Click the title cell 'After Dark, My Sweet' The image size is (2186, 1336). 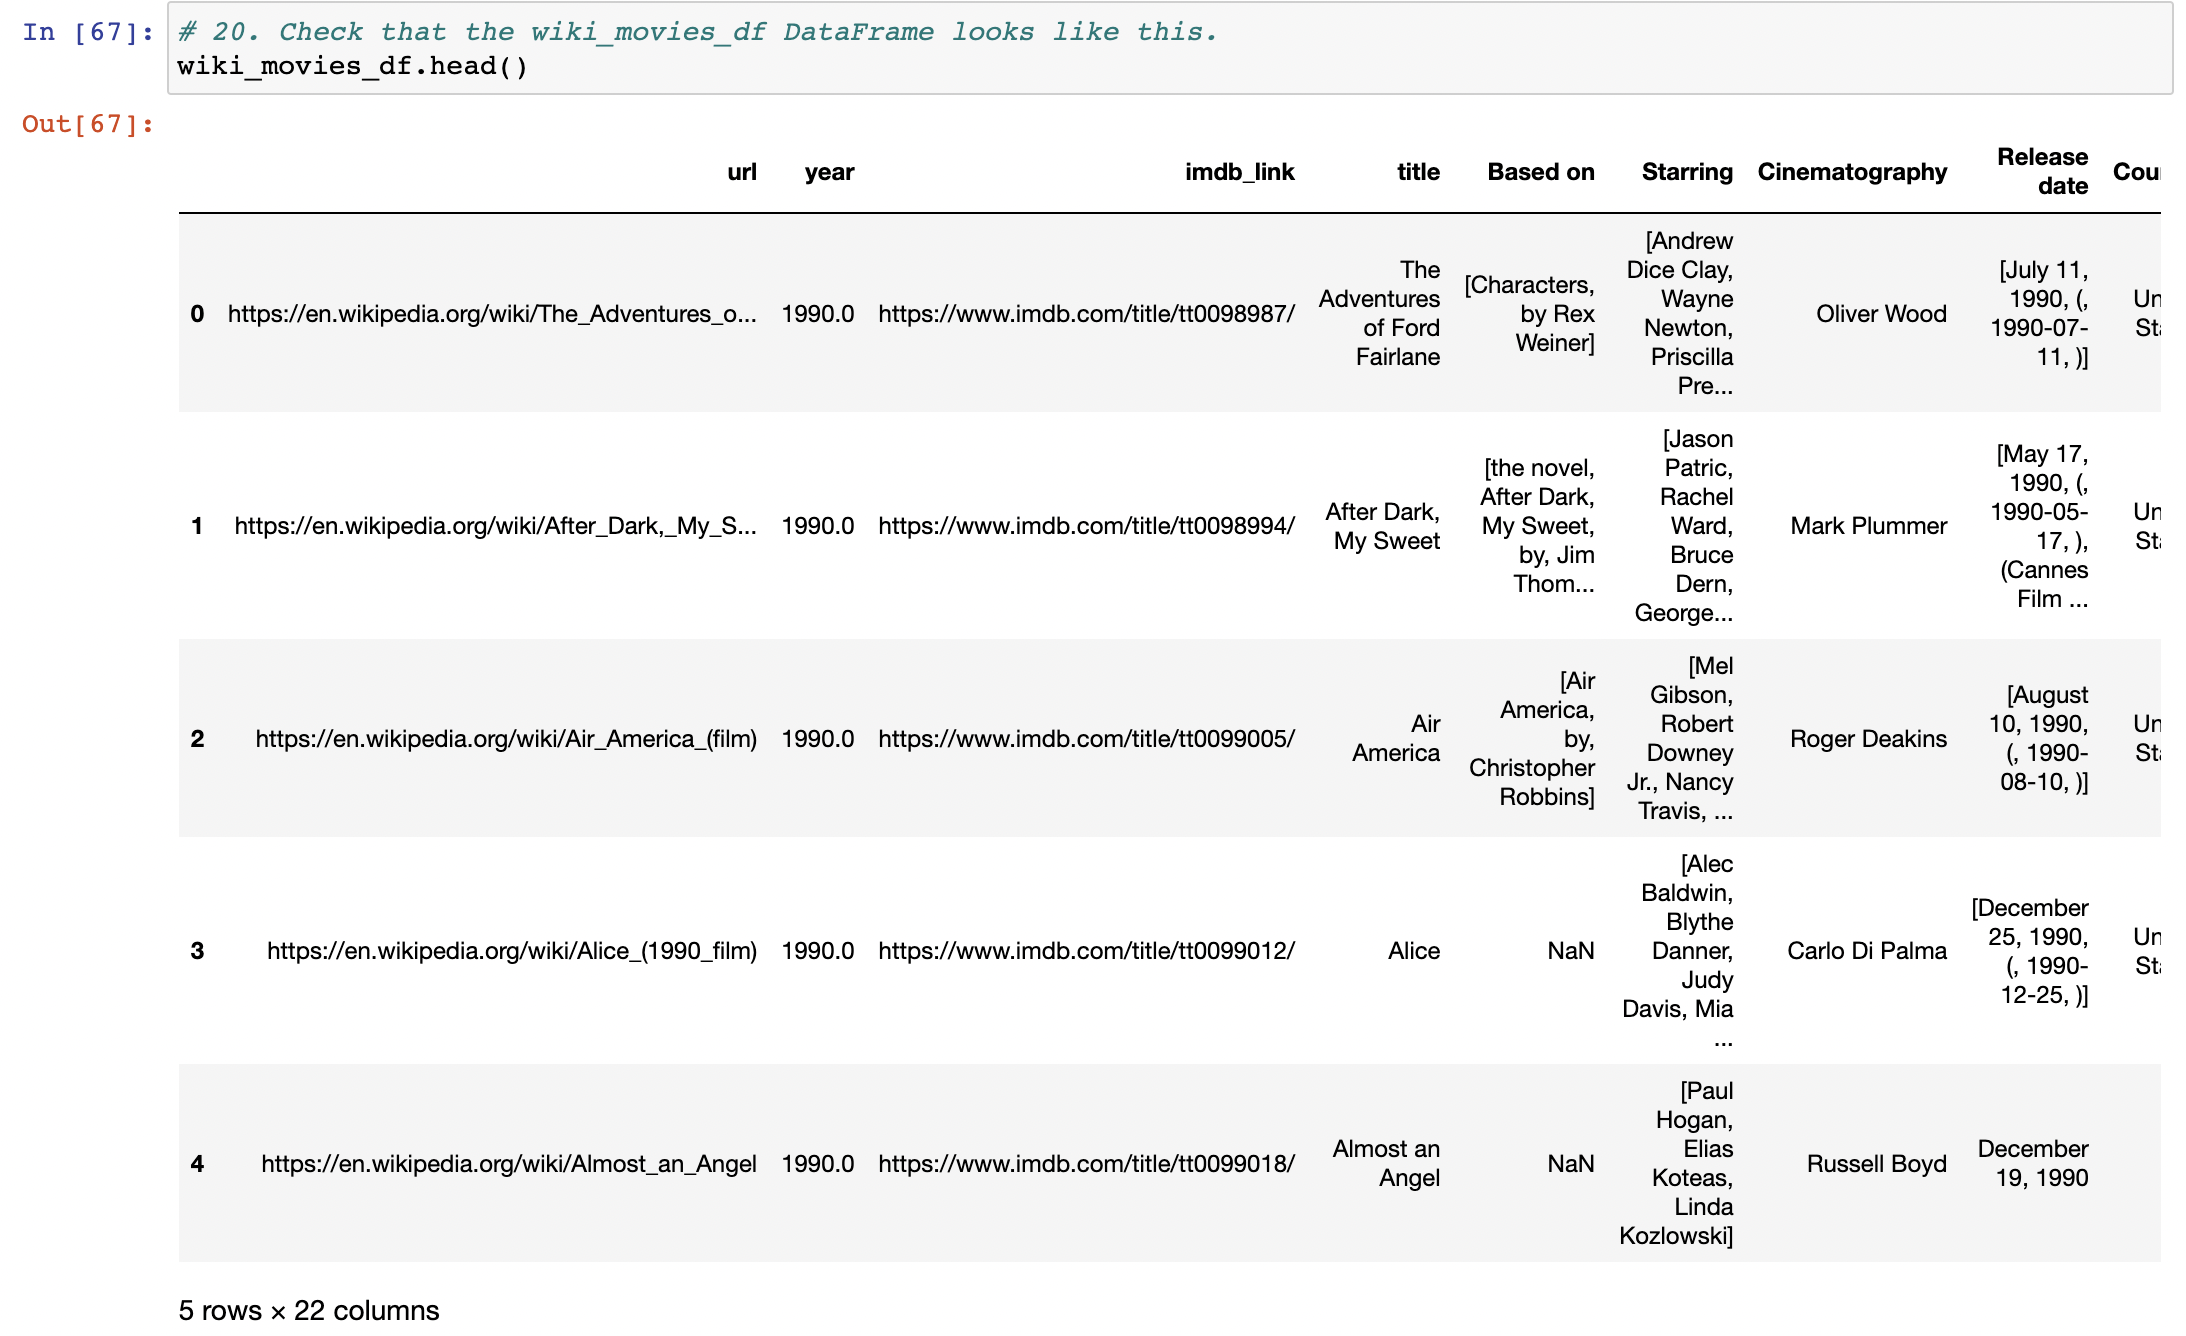tap(1383, 526)
